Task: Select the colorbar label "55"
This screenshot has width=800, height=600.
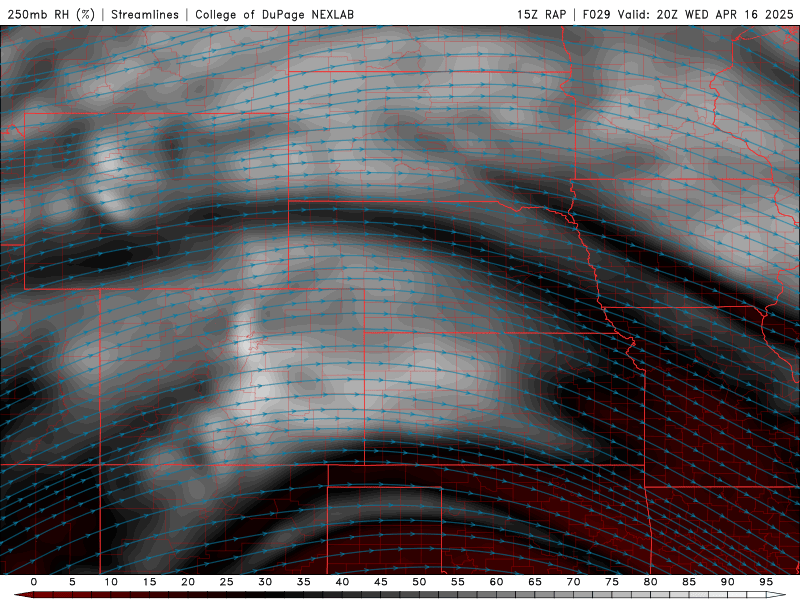Action: point(458,582)
